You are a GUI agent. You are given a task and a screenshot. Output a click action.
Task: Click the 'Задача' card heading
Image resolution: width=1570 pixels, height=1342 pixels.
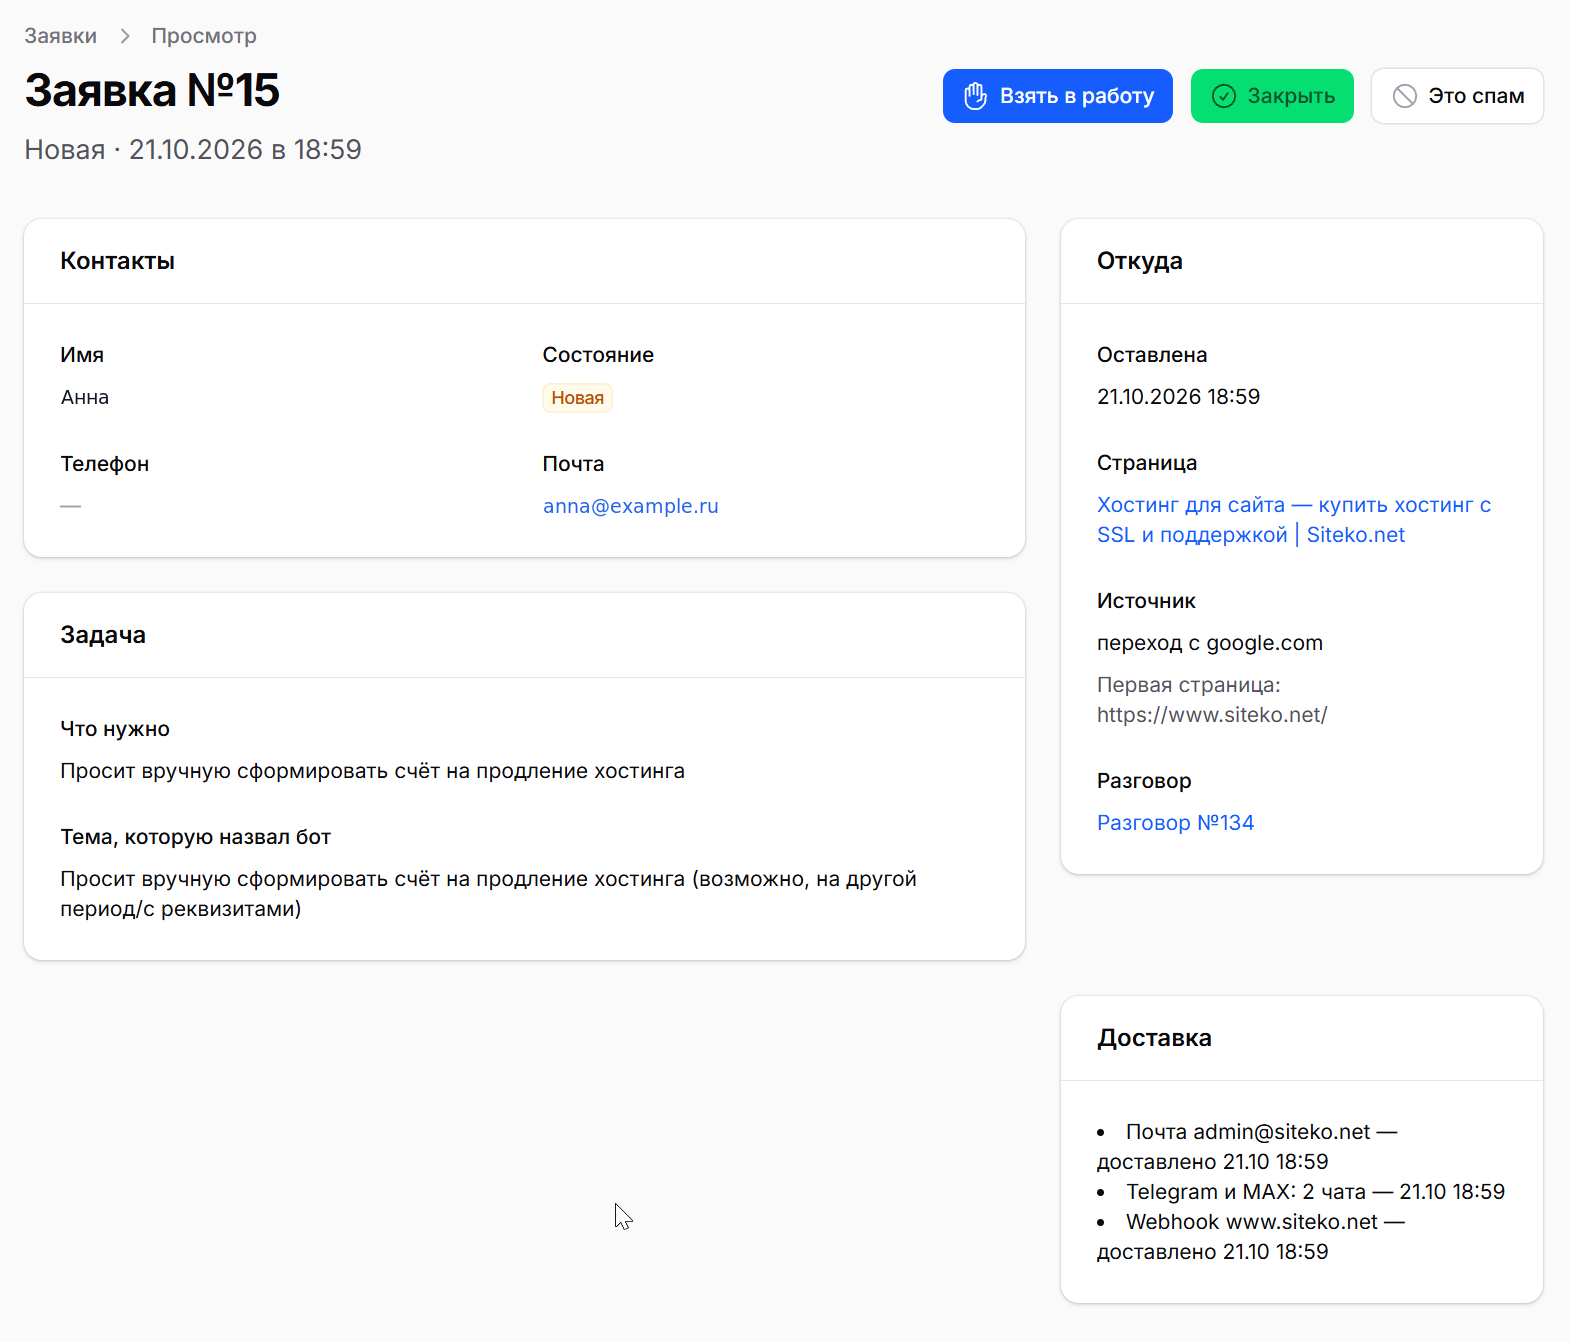(103, 635)
